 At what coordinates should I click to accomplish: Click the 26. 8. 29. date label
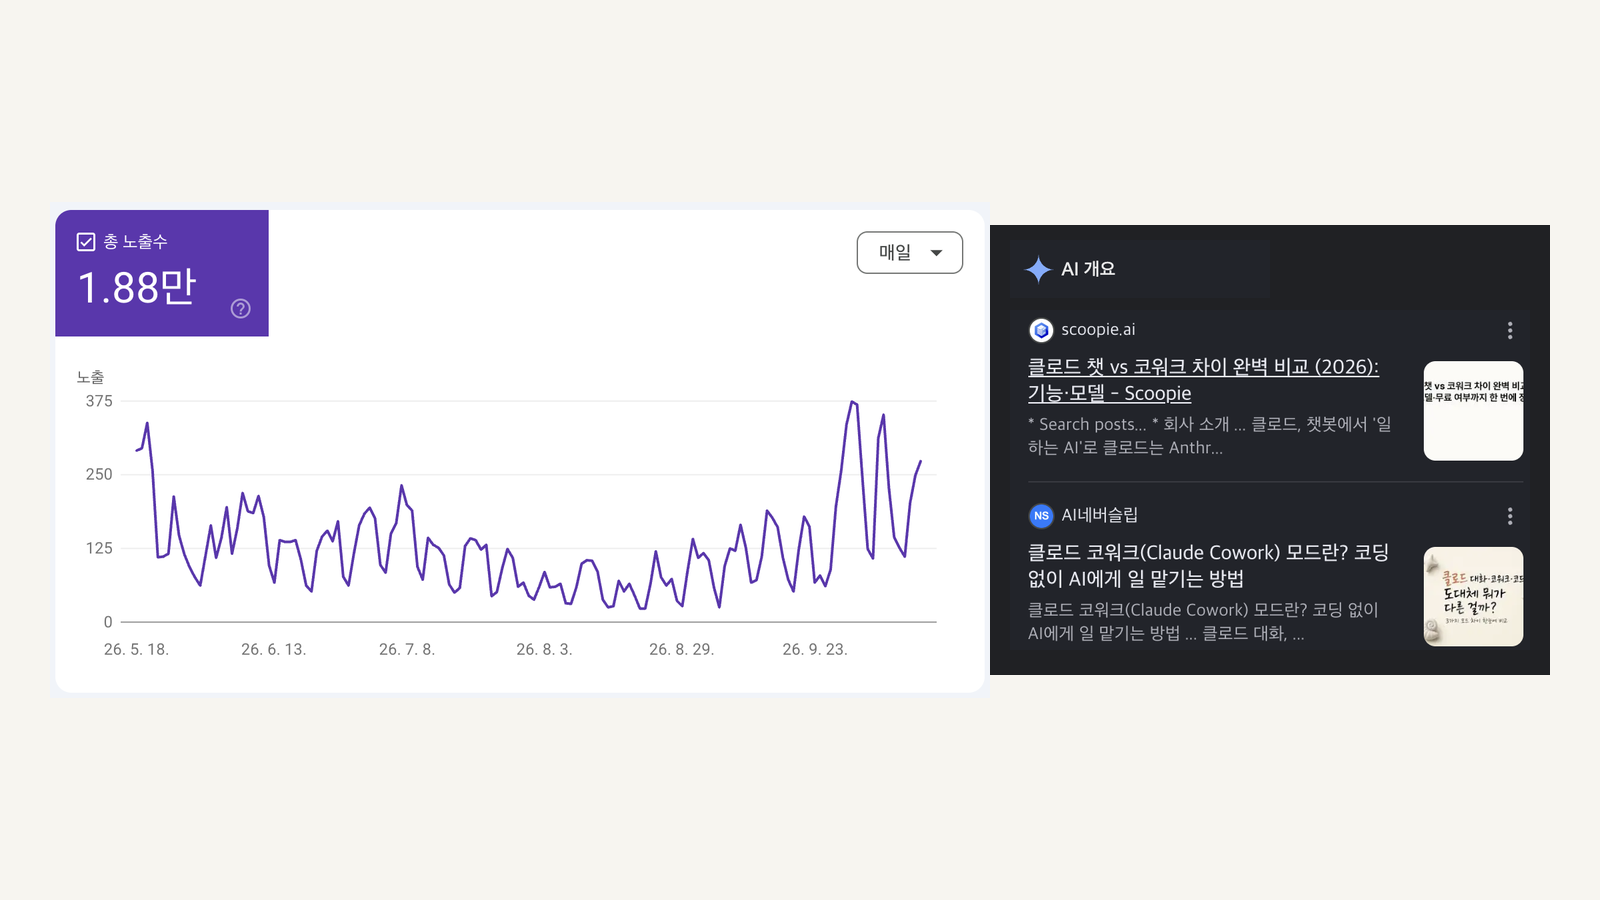[x=681, y=650]
